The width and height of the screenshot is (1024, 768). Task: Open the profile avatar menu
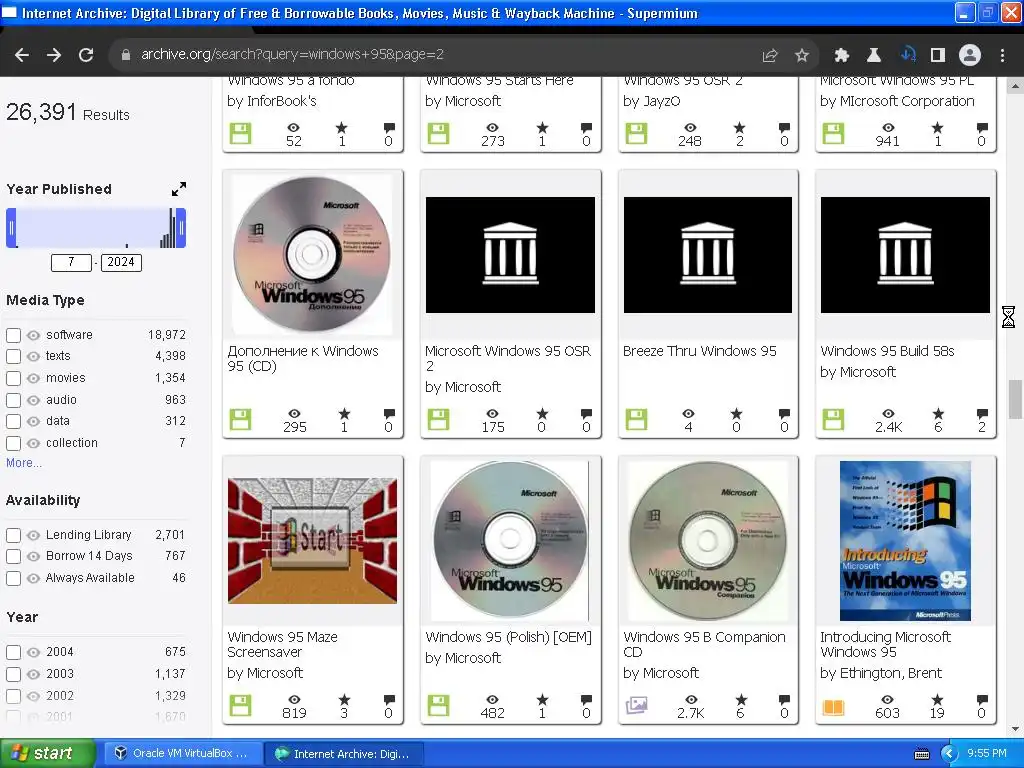970,56
